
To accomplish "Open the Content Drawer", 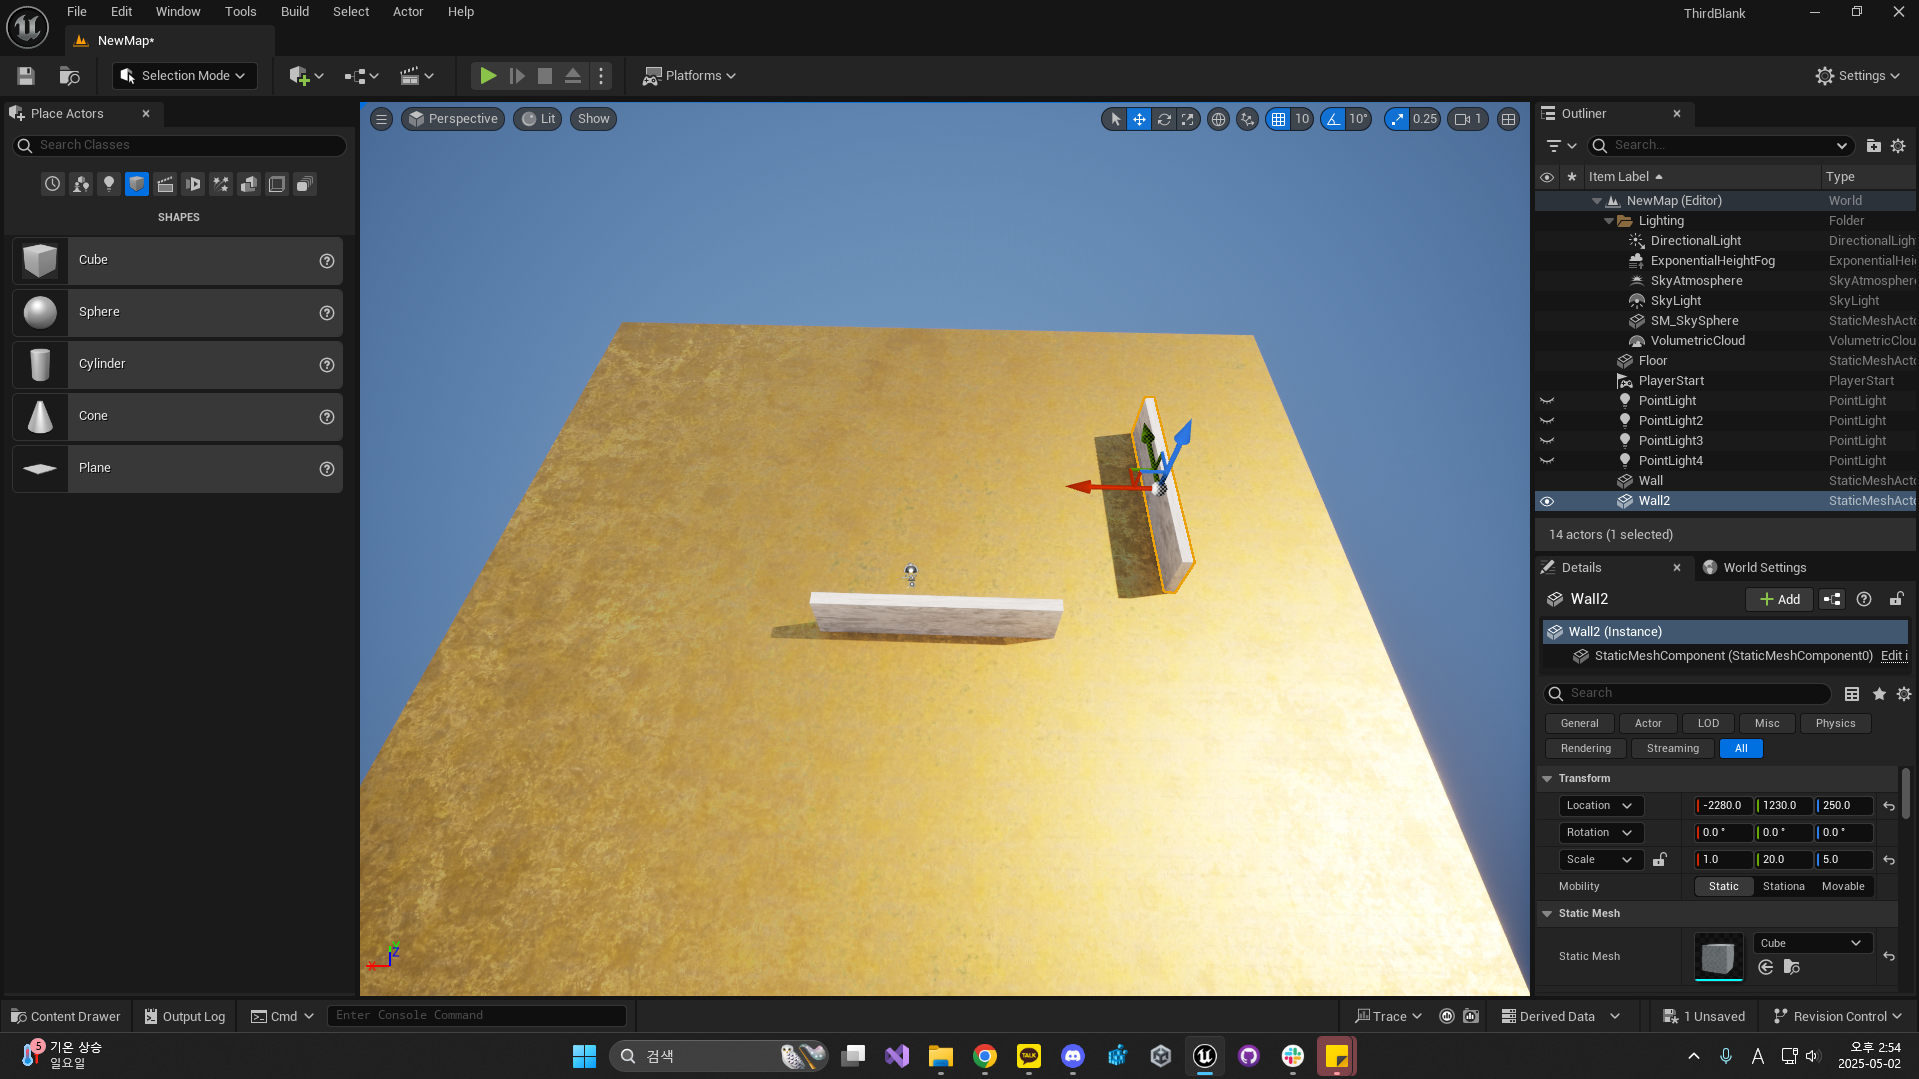I will click(65, 1016).
